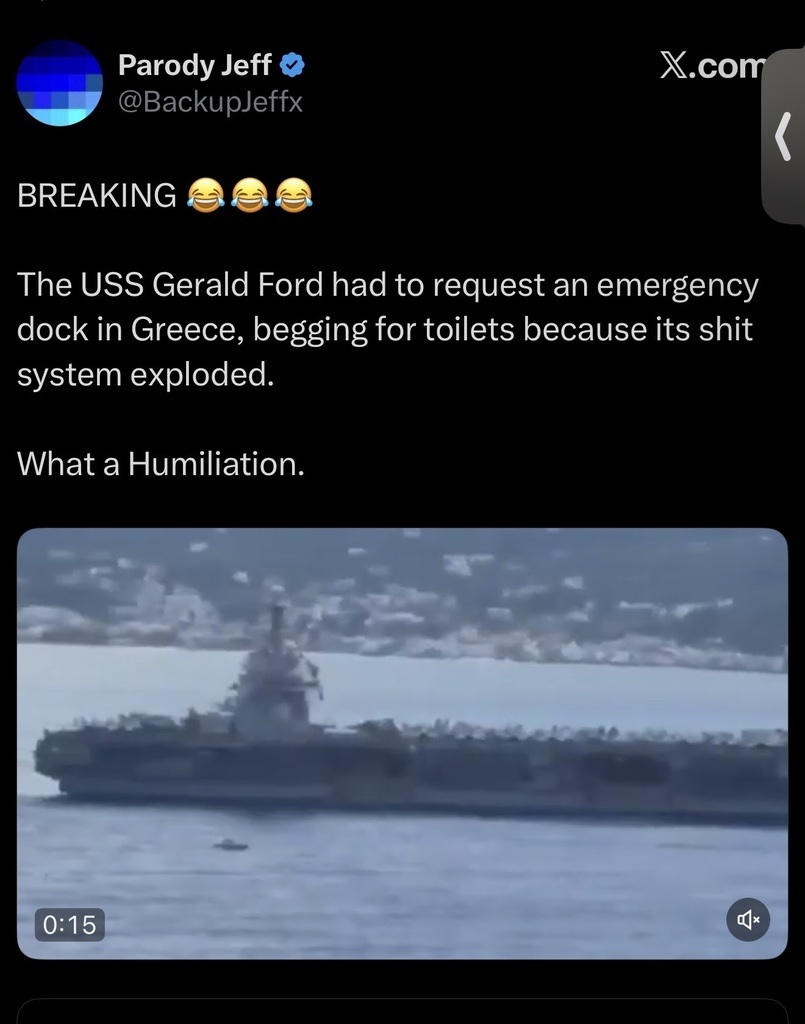Image resolution: width=805 pixels, height=1024 pixels.
Task: Click the middle laughing emoji
Action: pos(250,195)
